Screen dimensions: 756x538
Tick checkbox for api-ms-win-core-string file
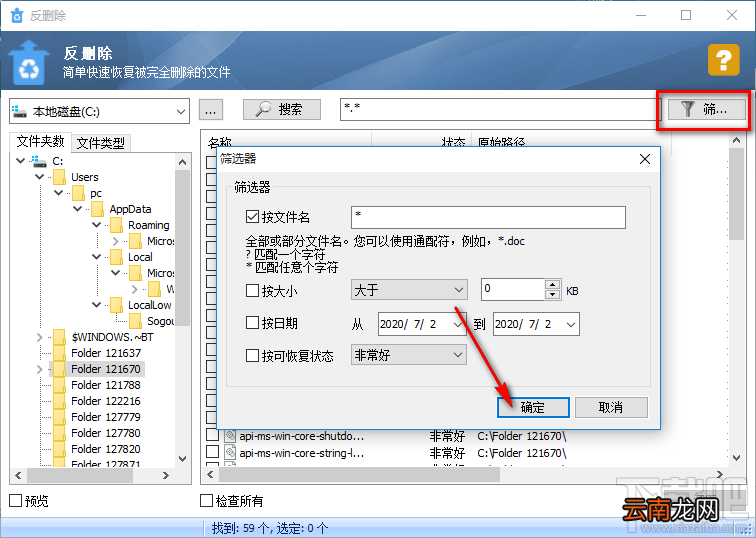point(212,452)
